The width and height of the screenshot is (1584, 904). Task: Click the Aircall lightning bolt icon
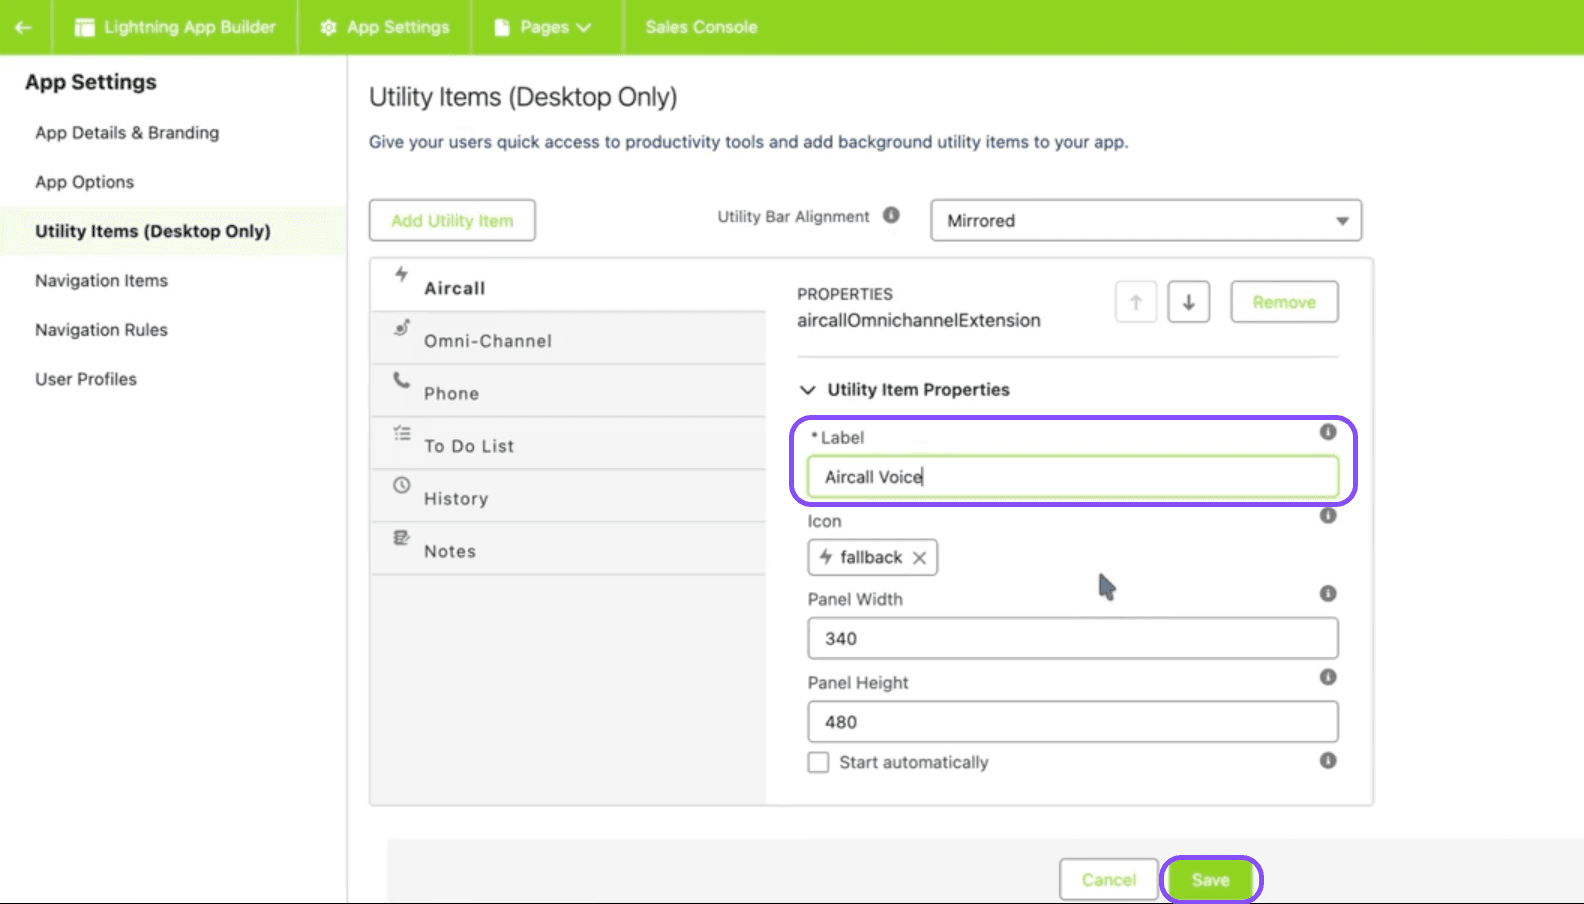(x=401, y=273)
